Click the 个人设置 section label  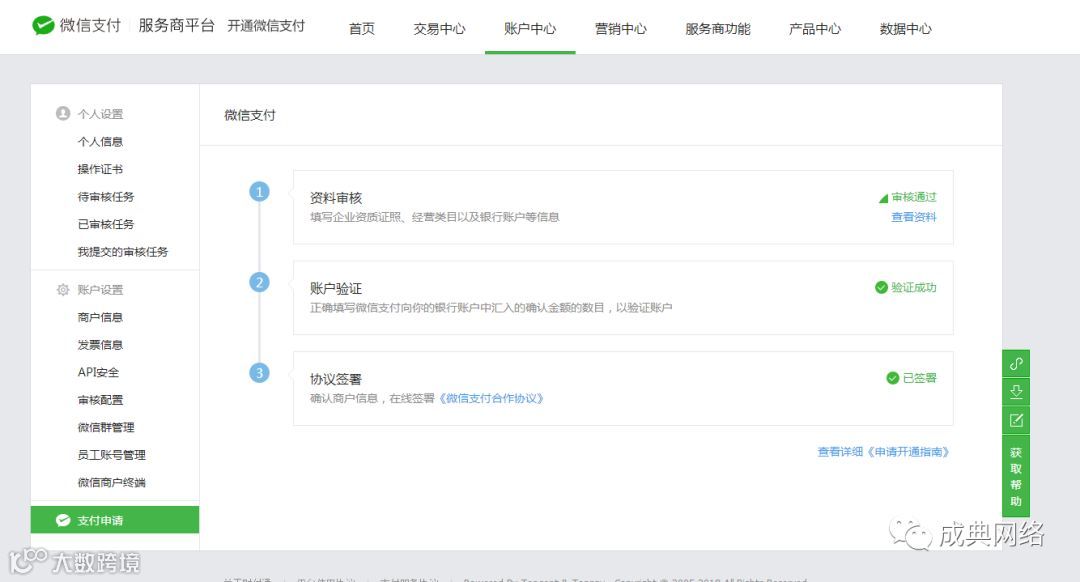100,114
